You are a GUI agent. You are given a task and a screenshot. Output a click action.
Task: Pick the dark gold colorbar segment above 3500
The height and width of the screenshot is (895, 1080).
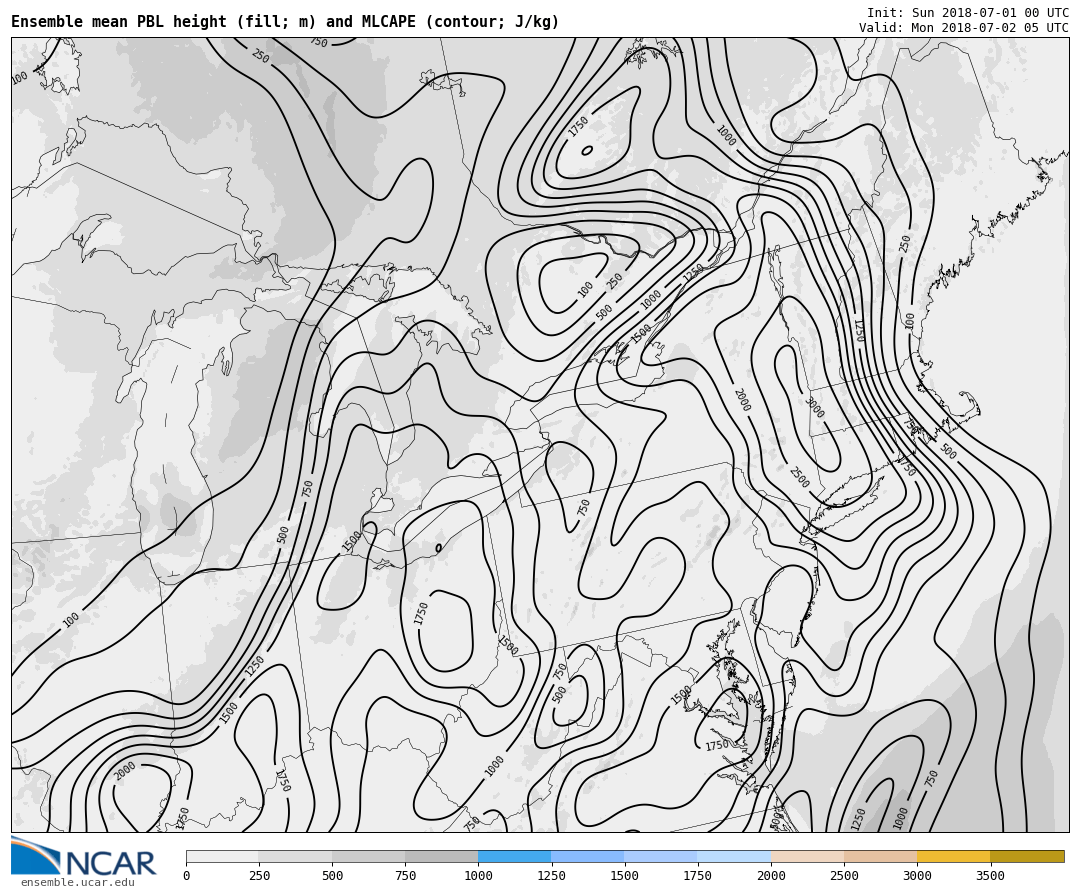1027,856
